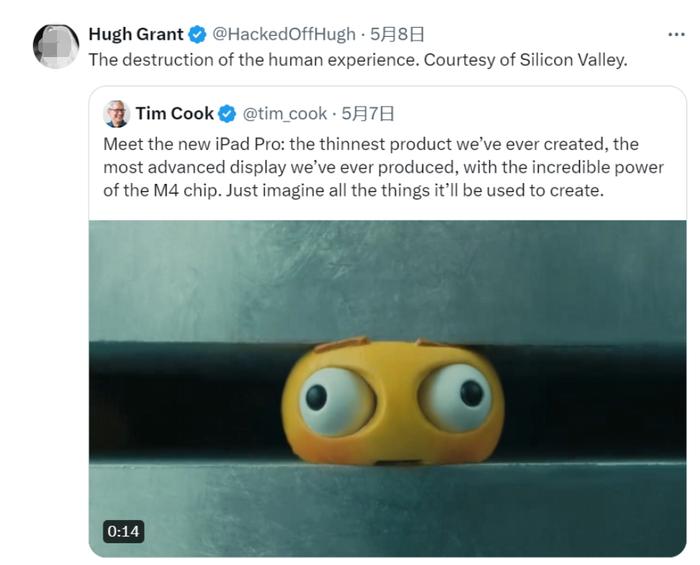Viewport: 700px width, 565px height.
Task: Visit the @tim_cook handle
Action: [x=284, y=113]
